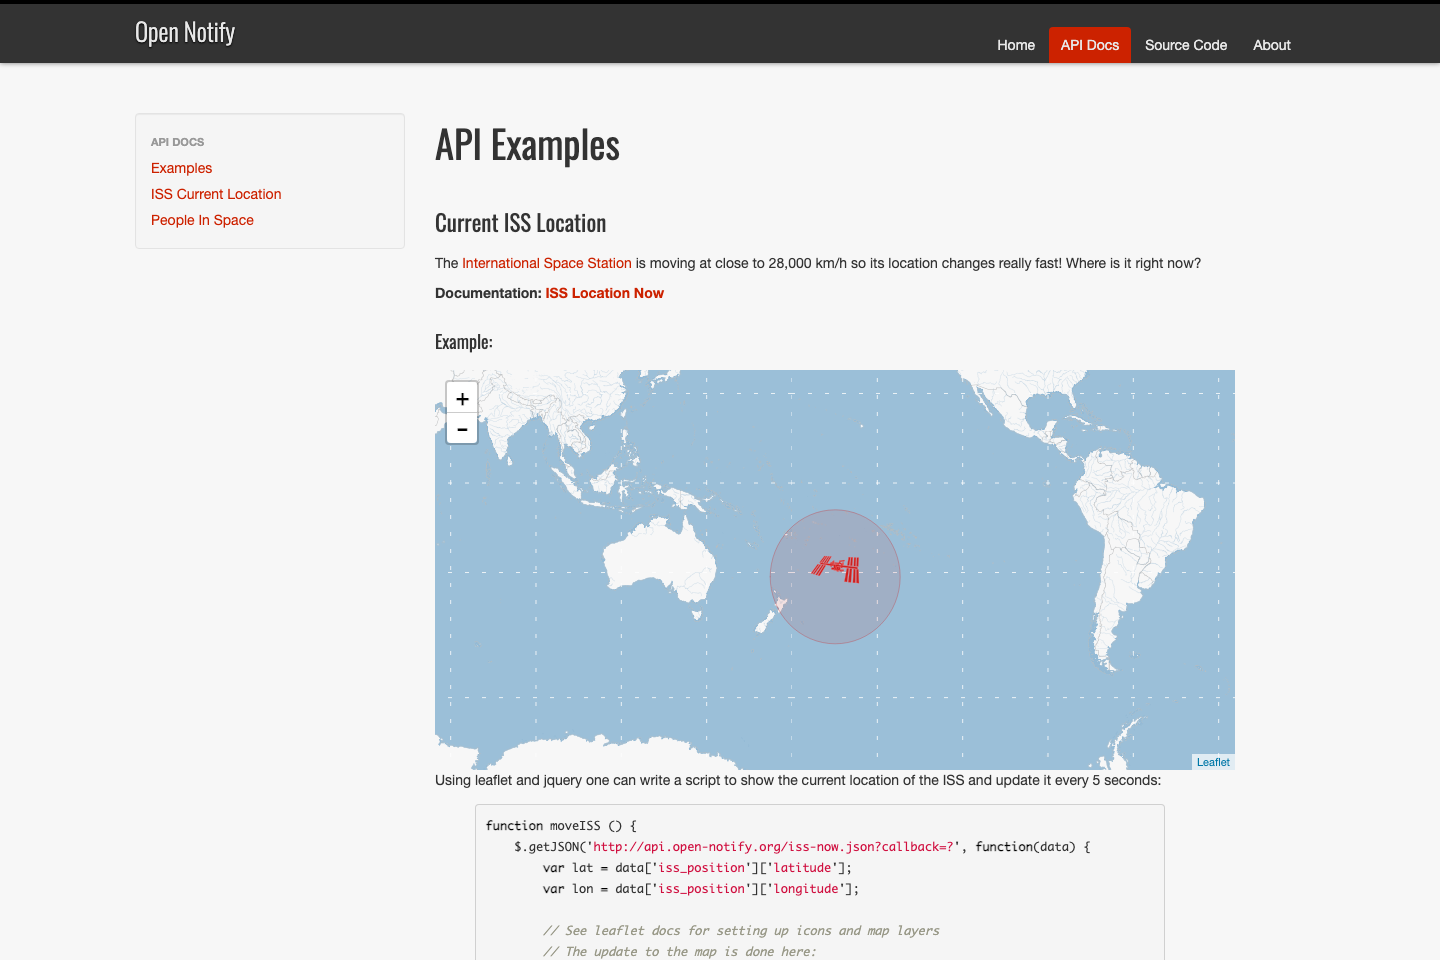The width and height of the screenshot is (1440, 960).
Task: Open ISS Current Location from the sidebar
Action: click(x=216, y=194)
